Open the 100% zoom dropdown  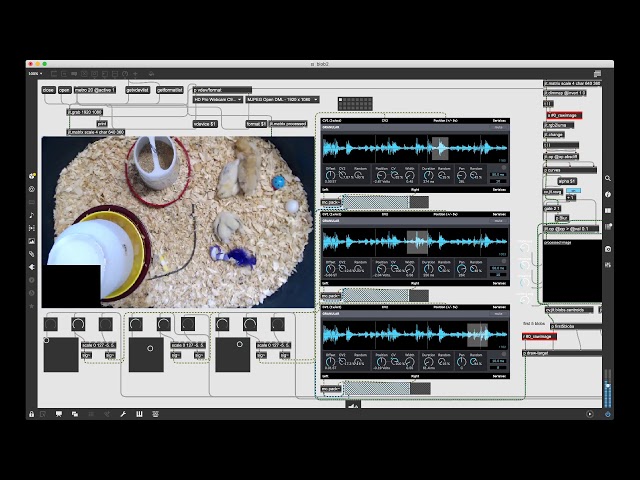coord(35,74)
